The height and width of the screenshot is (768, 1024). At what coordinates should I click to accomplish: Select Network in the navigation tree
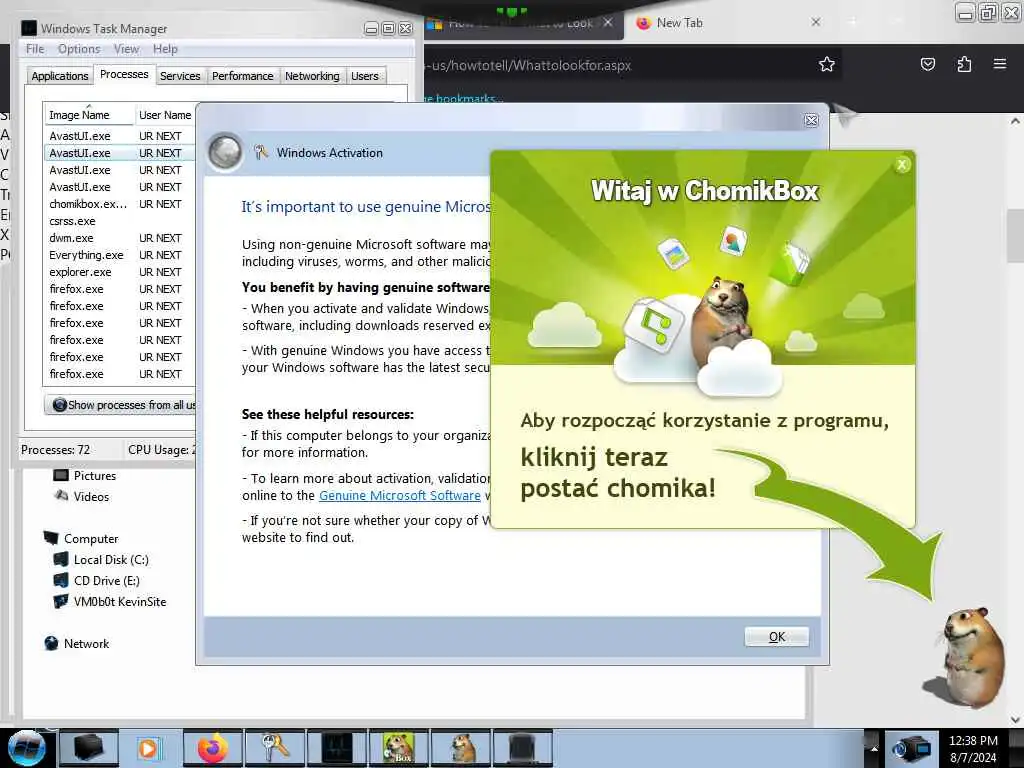click(x=77, y=643)
